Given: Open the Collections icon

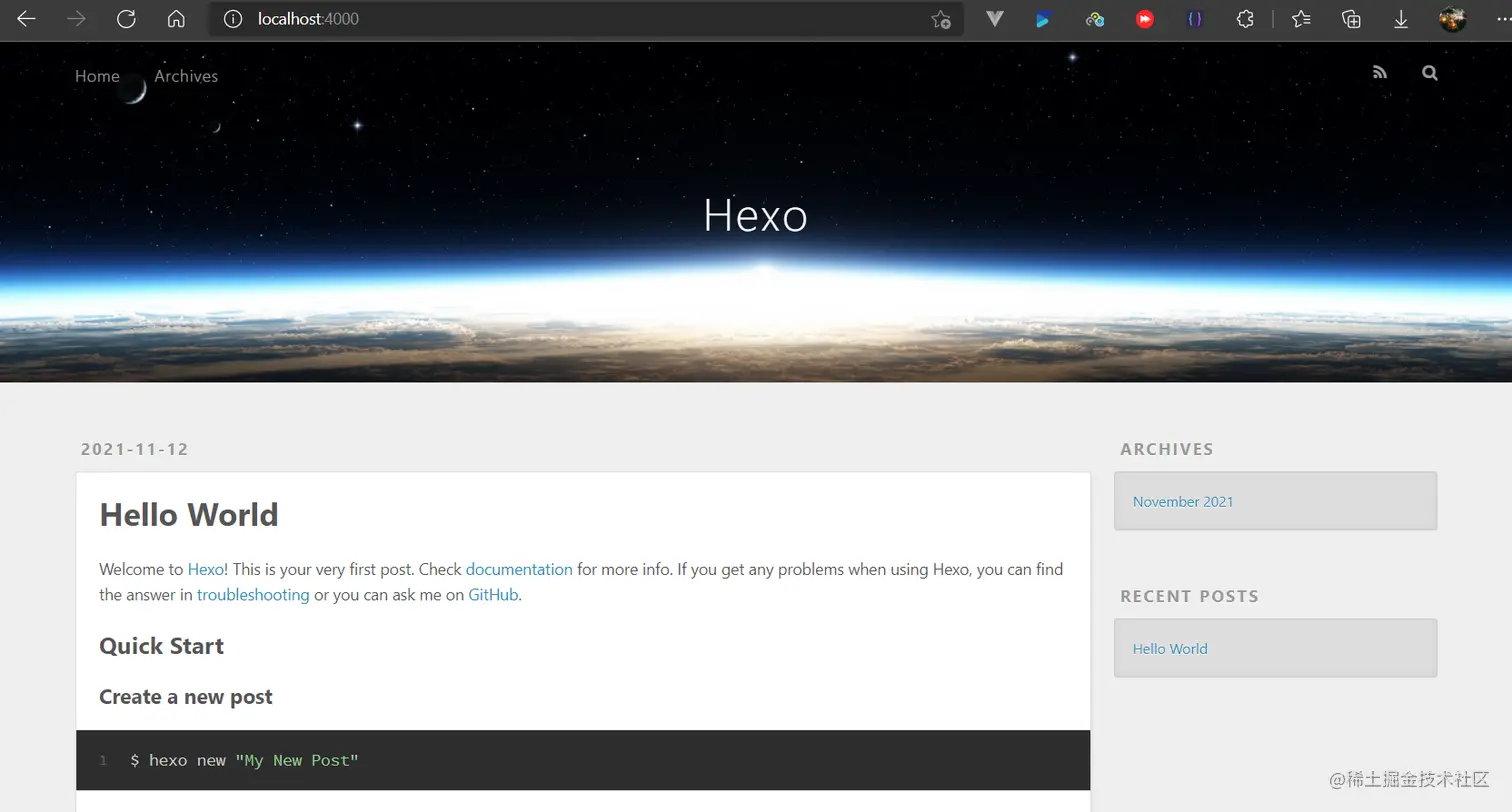Looking at the screenshot, I should coord(1351,19).
